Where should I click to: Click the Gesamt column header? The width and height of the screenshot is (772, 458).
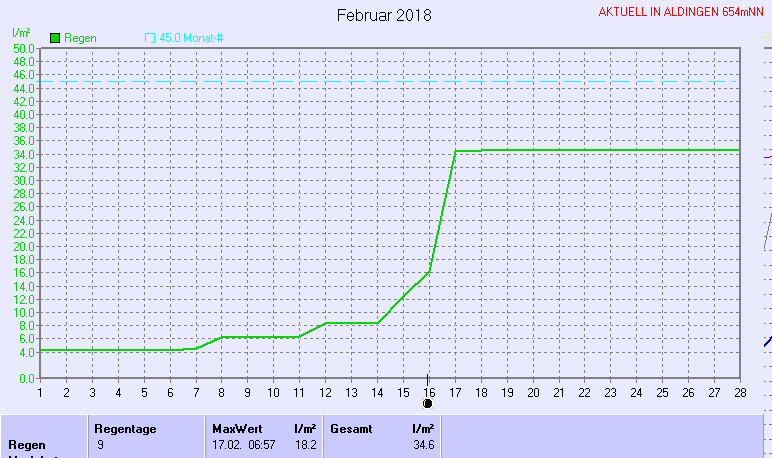click(x=351, y=428)
